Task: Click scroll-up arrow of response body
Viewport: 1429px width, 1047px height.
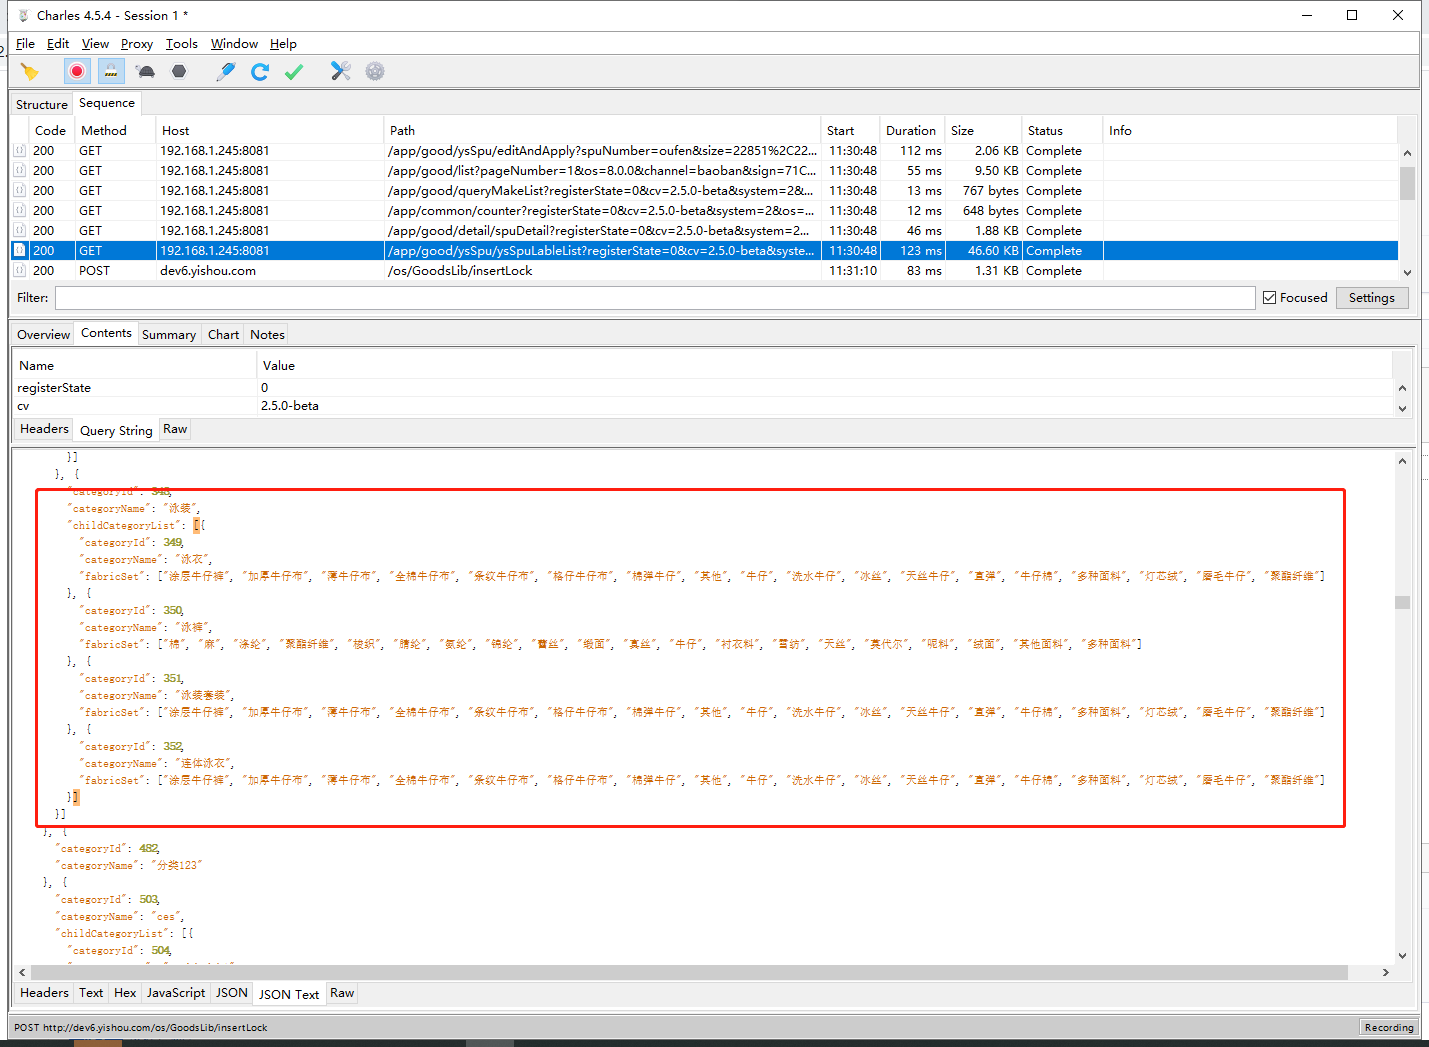Action: pos(1402,461)
